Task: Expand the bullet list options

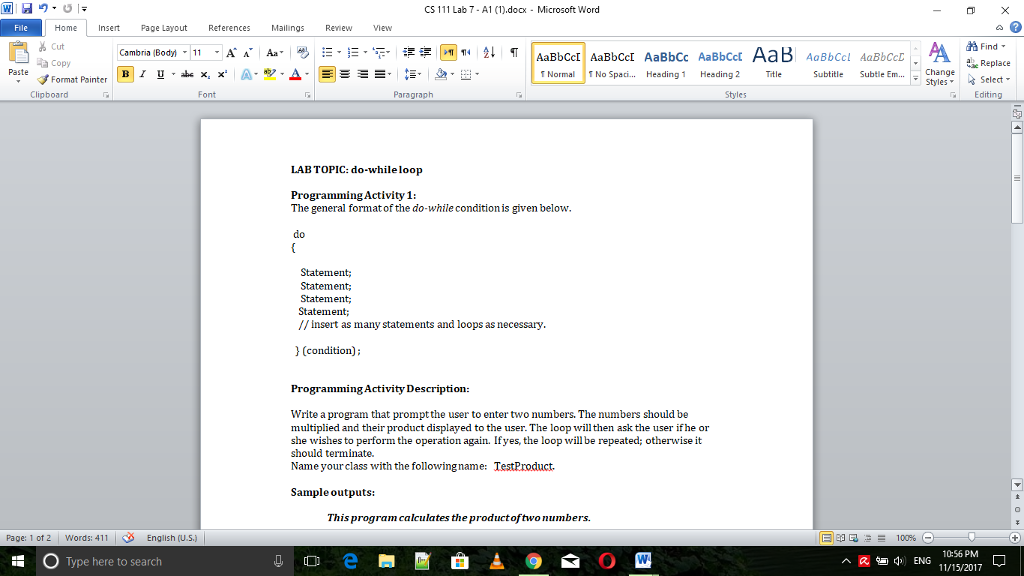Action: point(338,53)
